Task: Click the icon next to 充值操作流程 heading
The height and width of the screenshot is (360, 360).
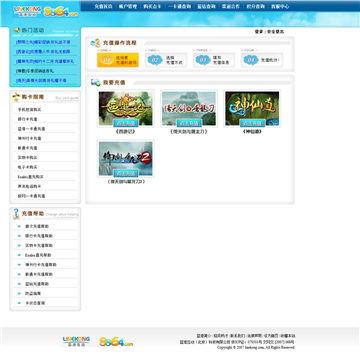Action: pyautogui.click(x=95, y=43)
